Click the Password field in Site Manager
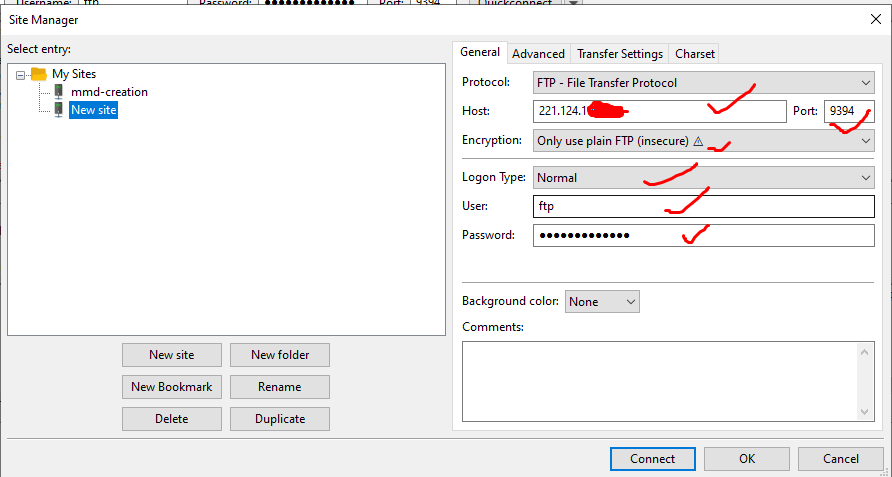Viewport: 892px width, 477px height. pyautogui.click(x=703, y=236)
